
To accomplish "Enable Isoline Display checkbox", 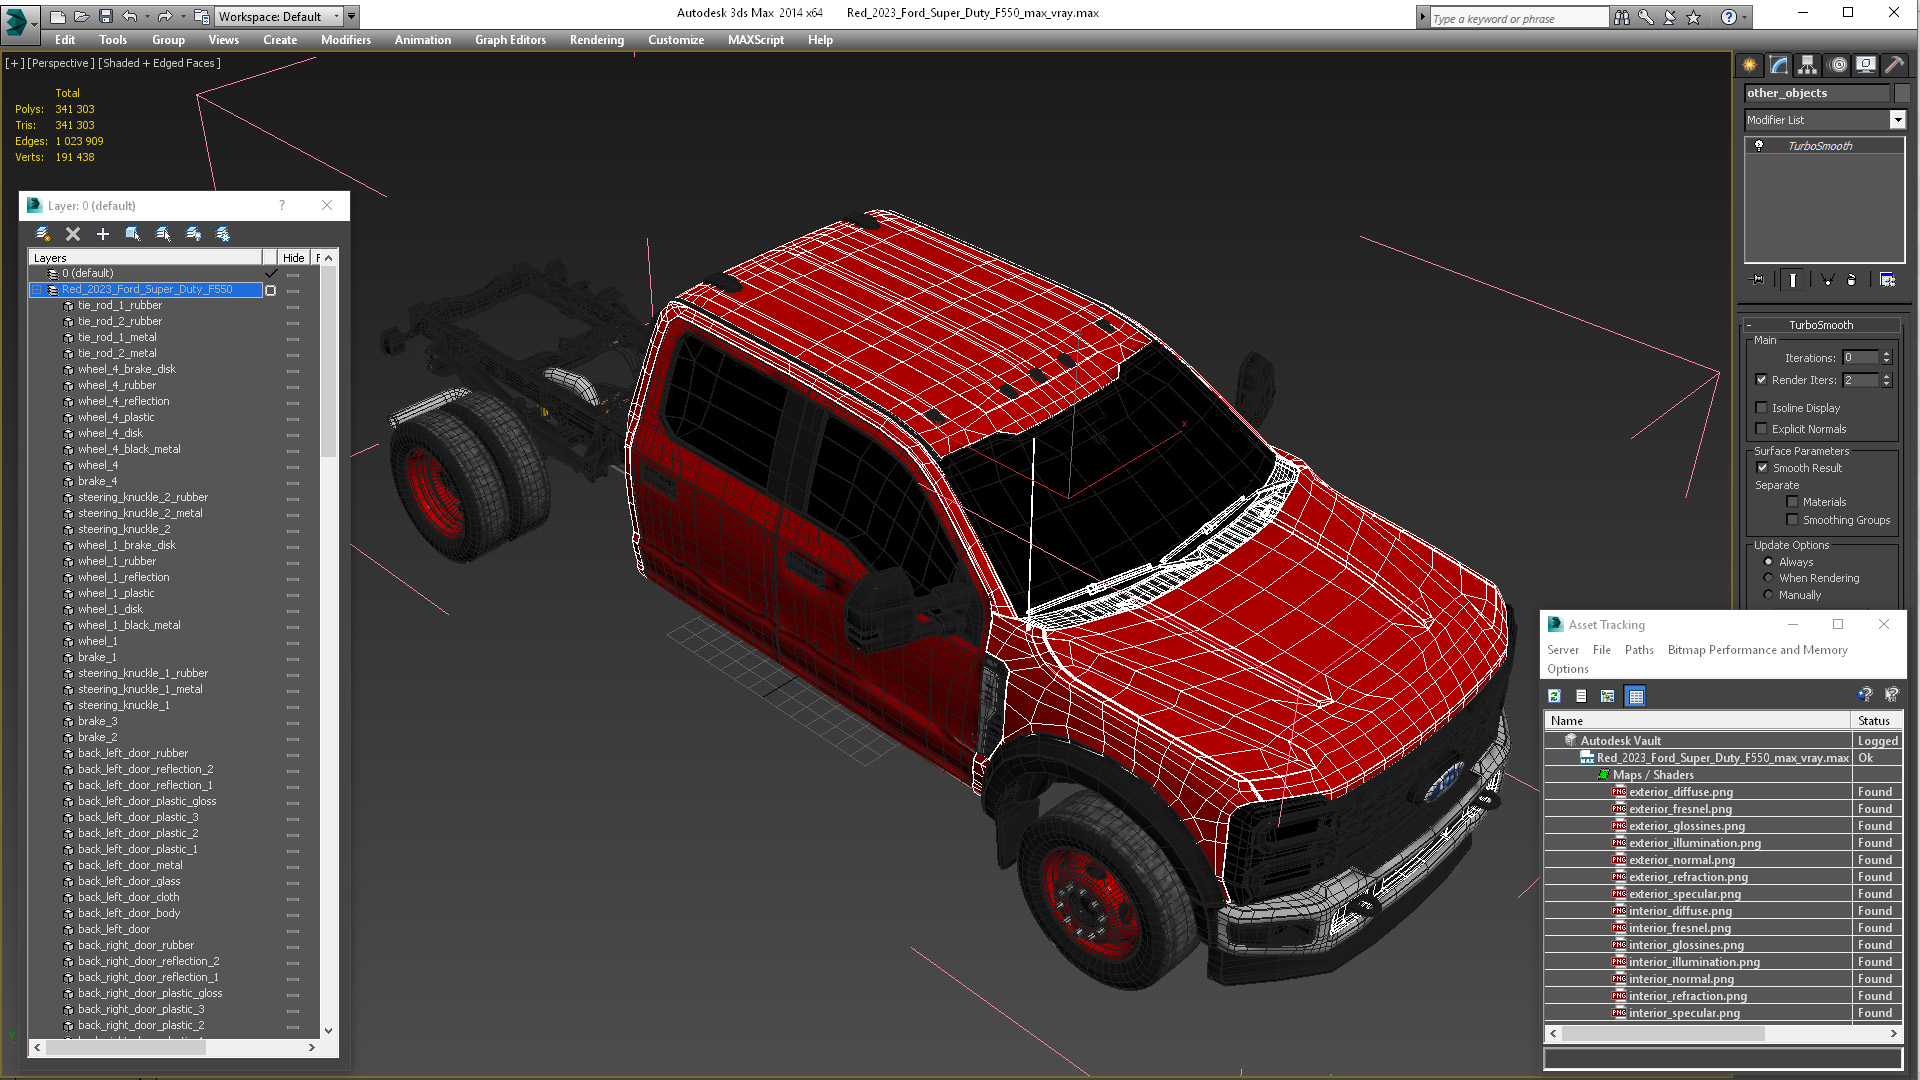I will [x=1762, y=408].
